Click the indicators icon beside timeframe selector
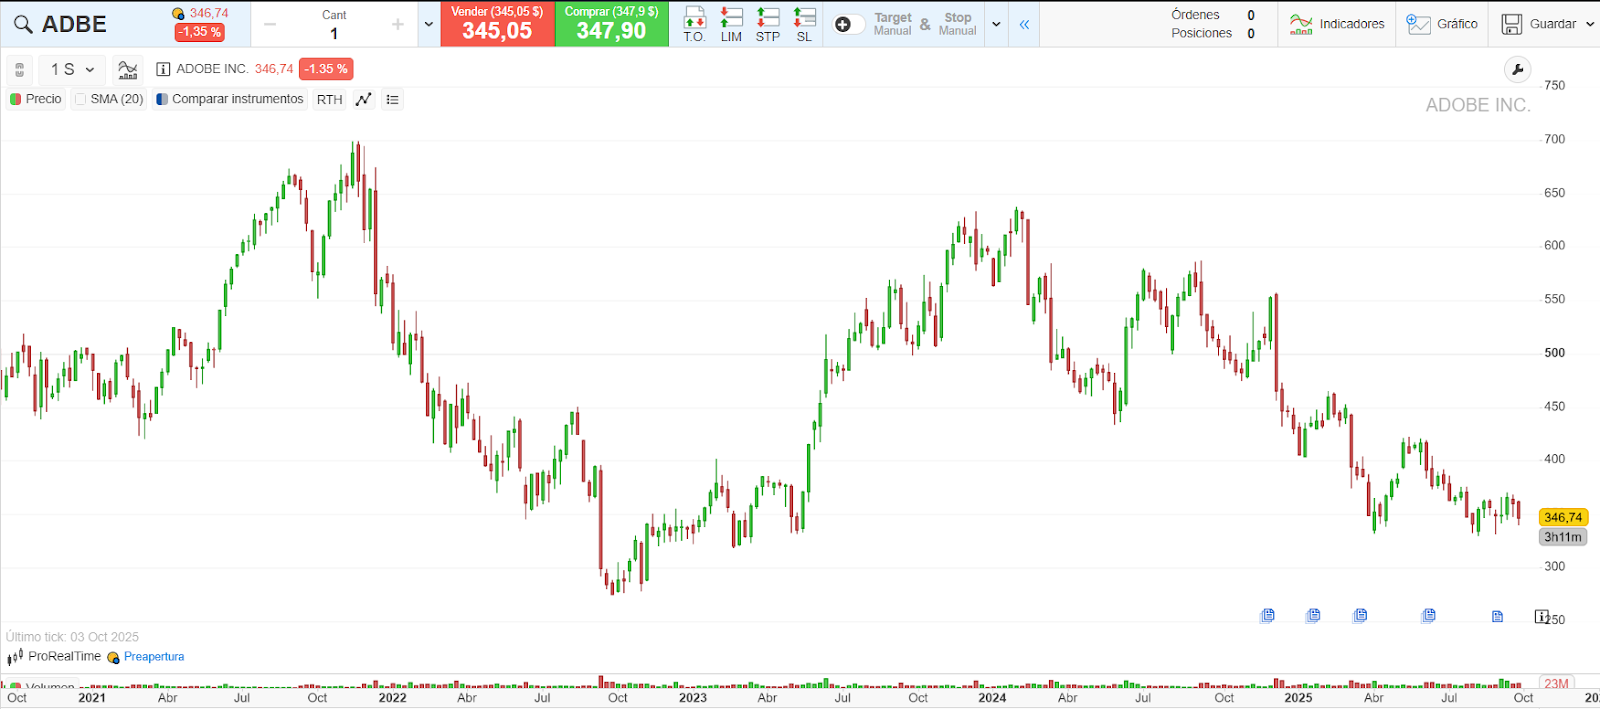Screen dimensions: 1600x709 click(x=128, y=69)
